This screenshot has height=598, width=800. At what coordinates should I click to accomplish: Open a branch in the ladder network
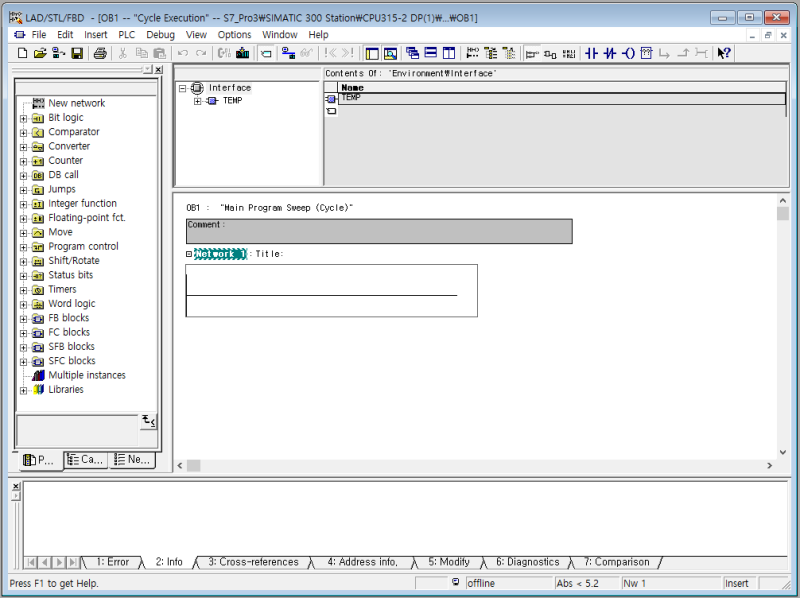coord(665,53)
